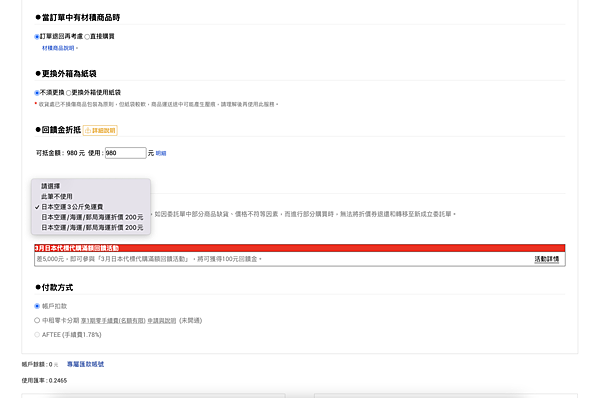
Task: Open the 材積商品說明 link
Action: [58, 48]
